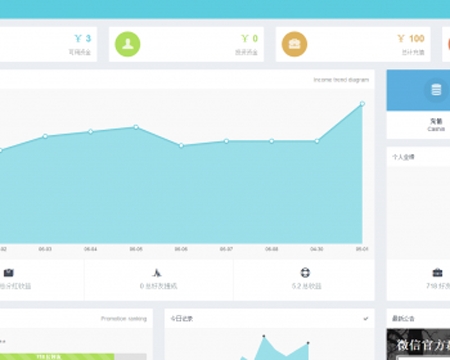Image resolution: width=450 pixels, height=360 pixels.
Task: Click the orange briefcase circle icon
Action: point(294,44)
